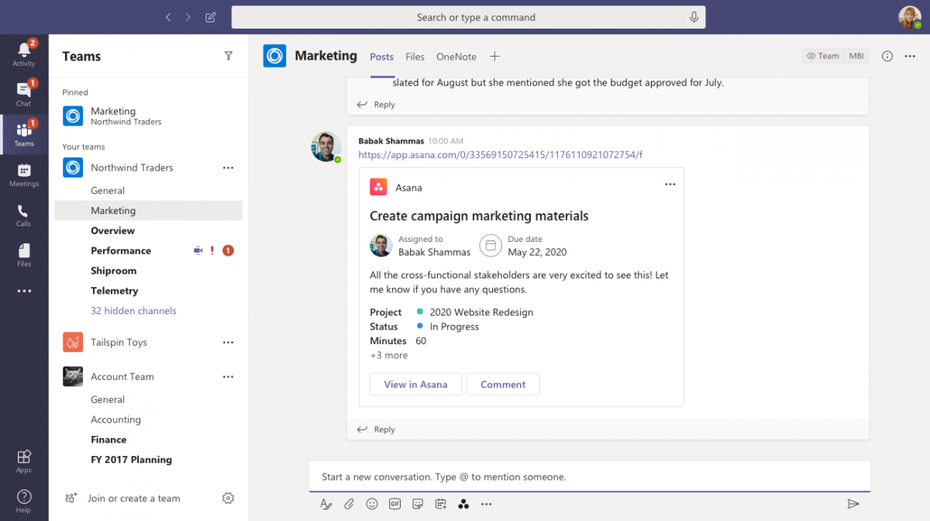
Task: Send the message with arrow icon
Action: click(853, 504)
